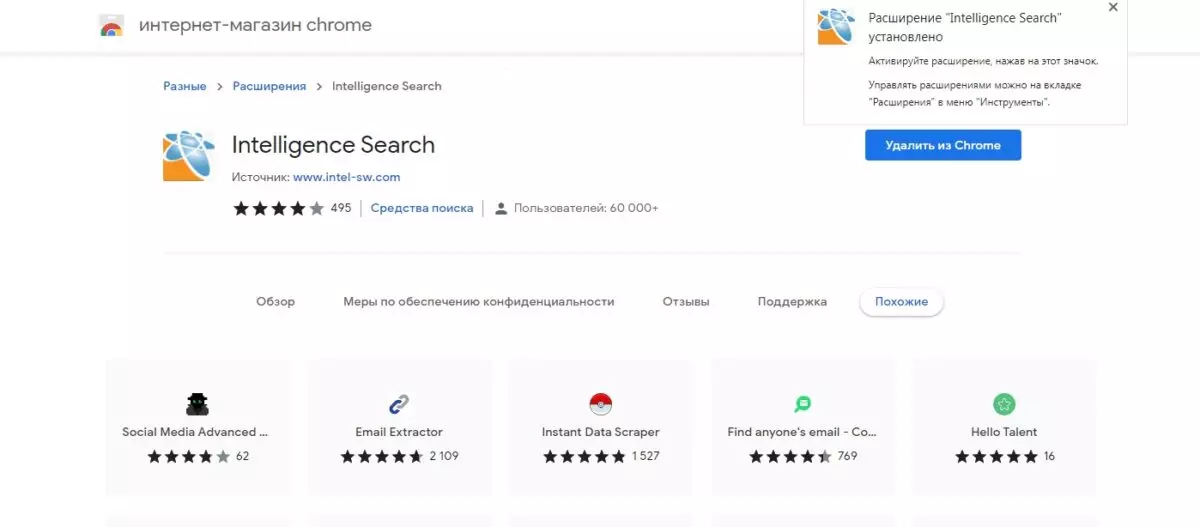The width and height of the screenshot is (1200, 527).
Task: Go to Расширения breadcrumb
Action: pyautogui.click(x=270, y=86)
